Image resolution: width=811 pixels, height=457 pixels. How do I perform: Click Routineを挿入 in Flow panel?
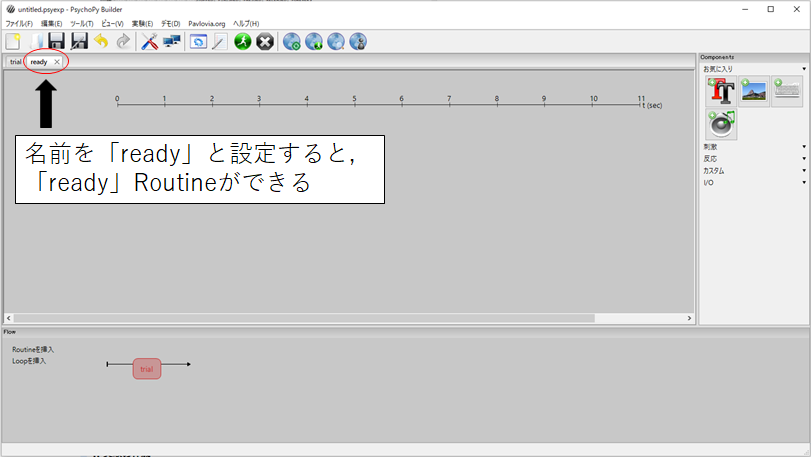(x=33, y=349)
